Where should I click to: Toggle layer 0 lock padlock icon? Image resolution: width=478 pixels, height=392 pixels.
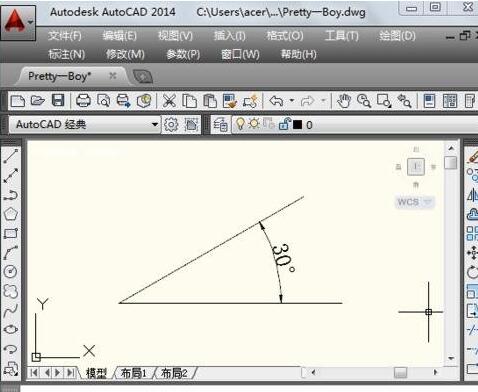pyautogui.click(x=285, y=124)
